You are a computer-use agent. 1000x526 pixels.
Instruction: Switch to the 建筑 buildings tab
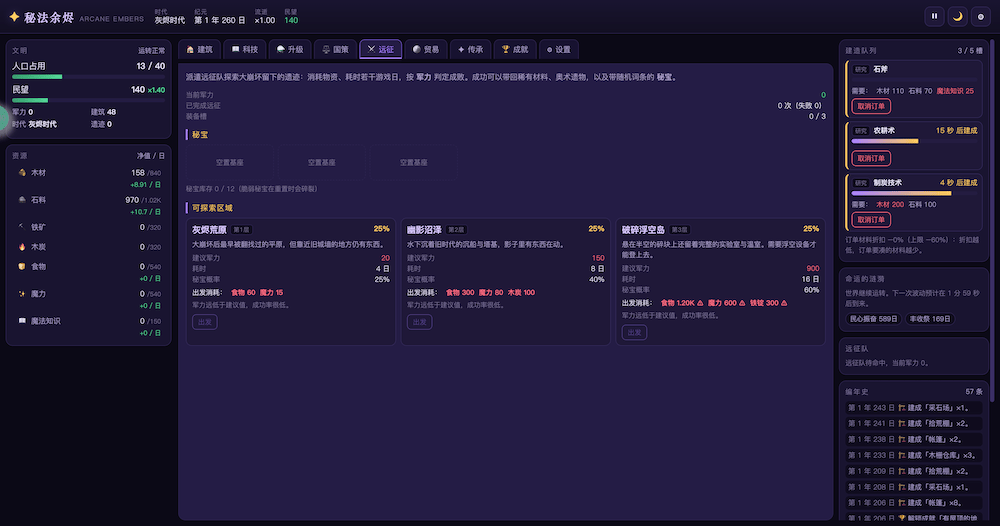pos(200,49)
